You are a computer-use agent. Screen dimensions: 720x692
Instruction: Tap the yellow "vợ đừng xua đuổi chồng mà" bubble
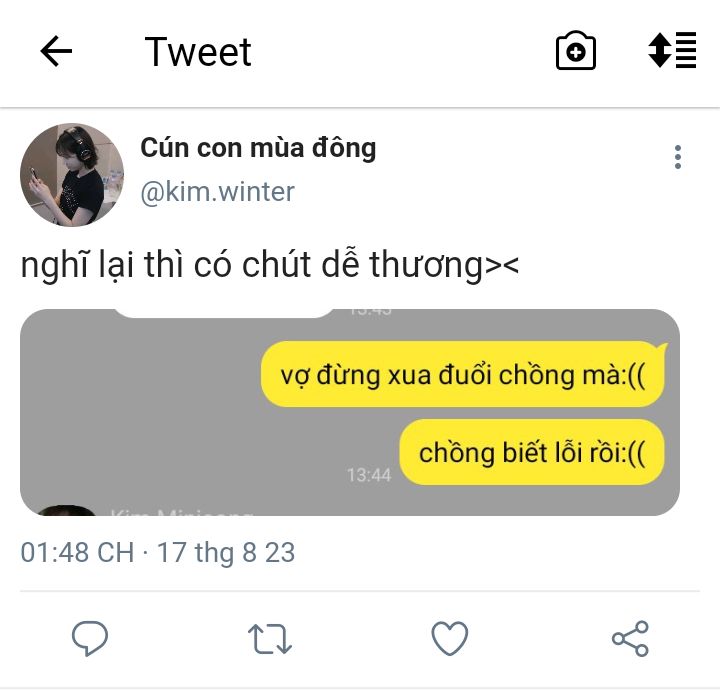pyautogui.click(x=463, y=374)
